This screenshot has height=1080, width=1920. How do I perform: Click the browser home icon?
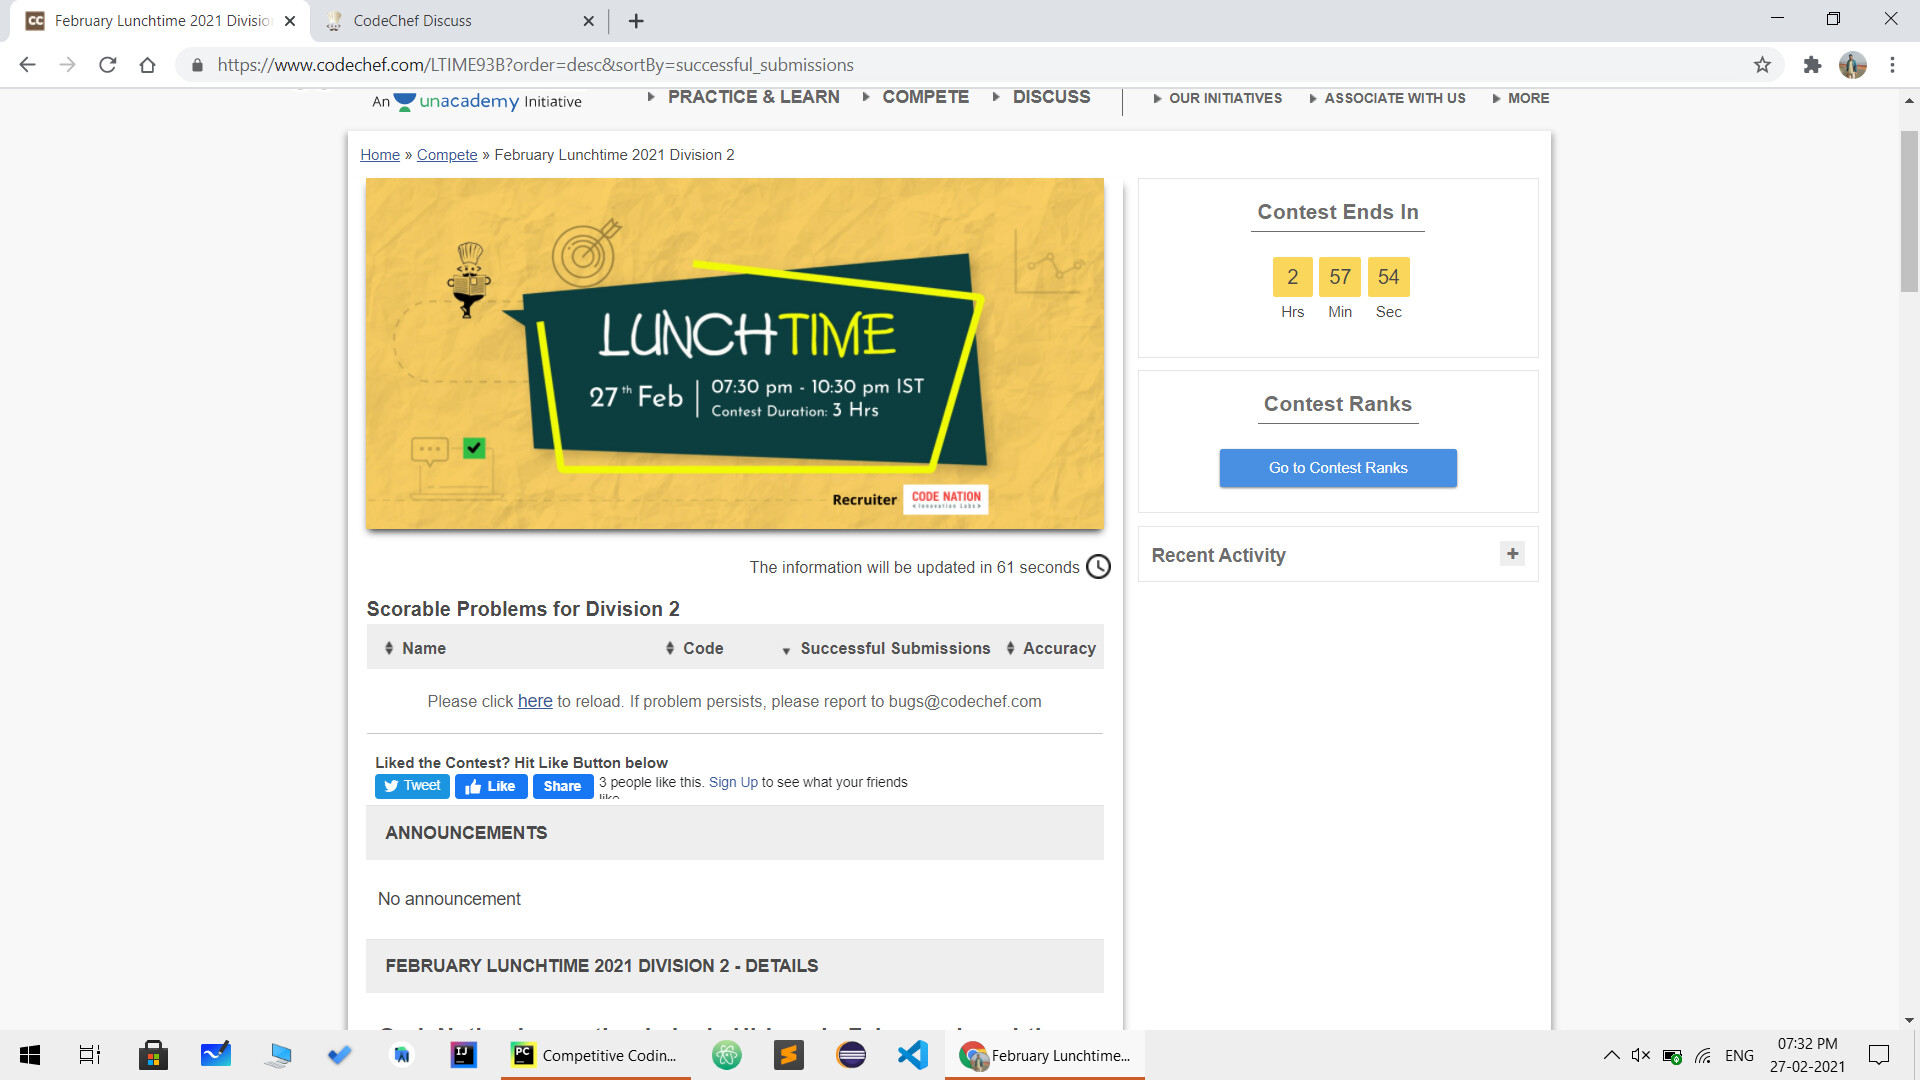point(148,65)
